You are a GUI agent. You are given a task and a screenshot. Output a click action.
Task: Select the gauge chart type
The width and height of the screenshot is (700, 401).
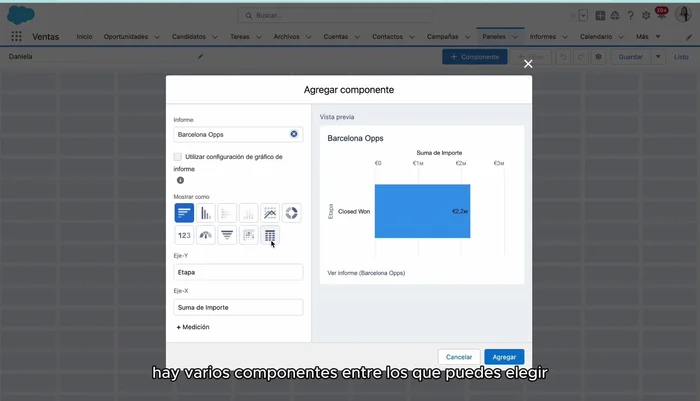point(205,235)
